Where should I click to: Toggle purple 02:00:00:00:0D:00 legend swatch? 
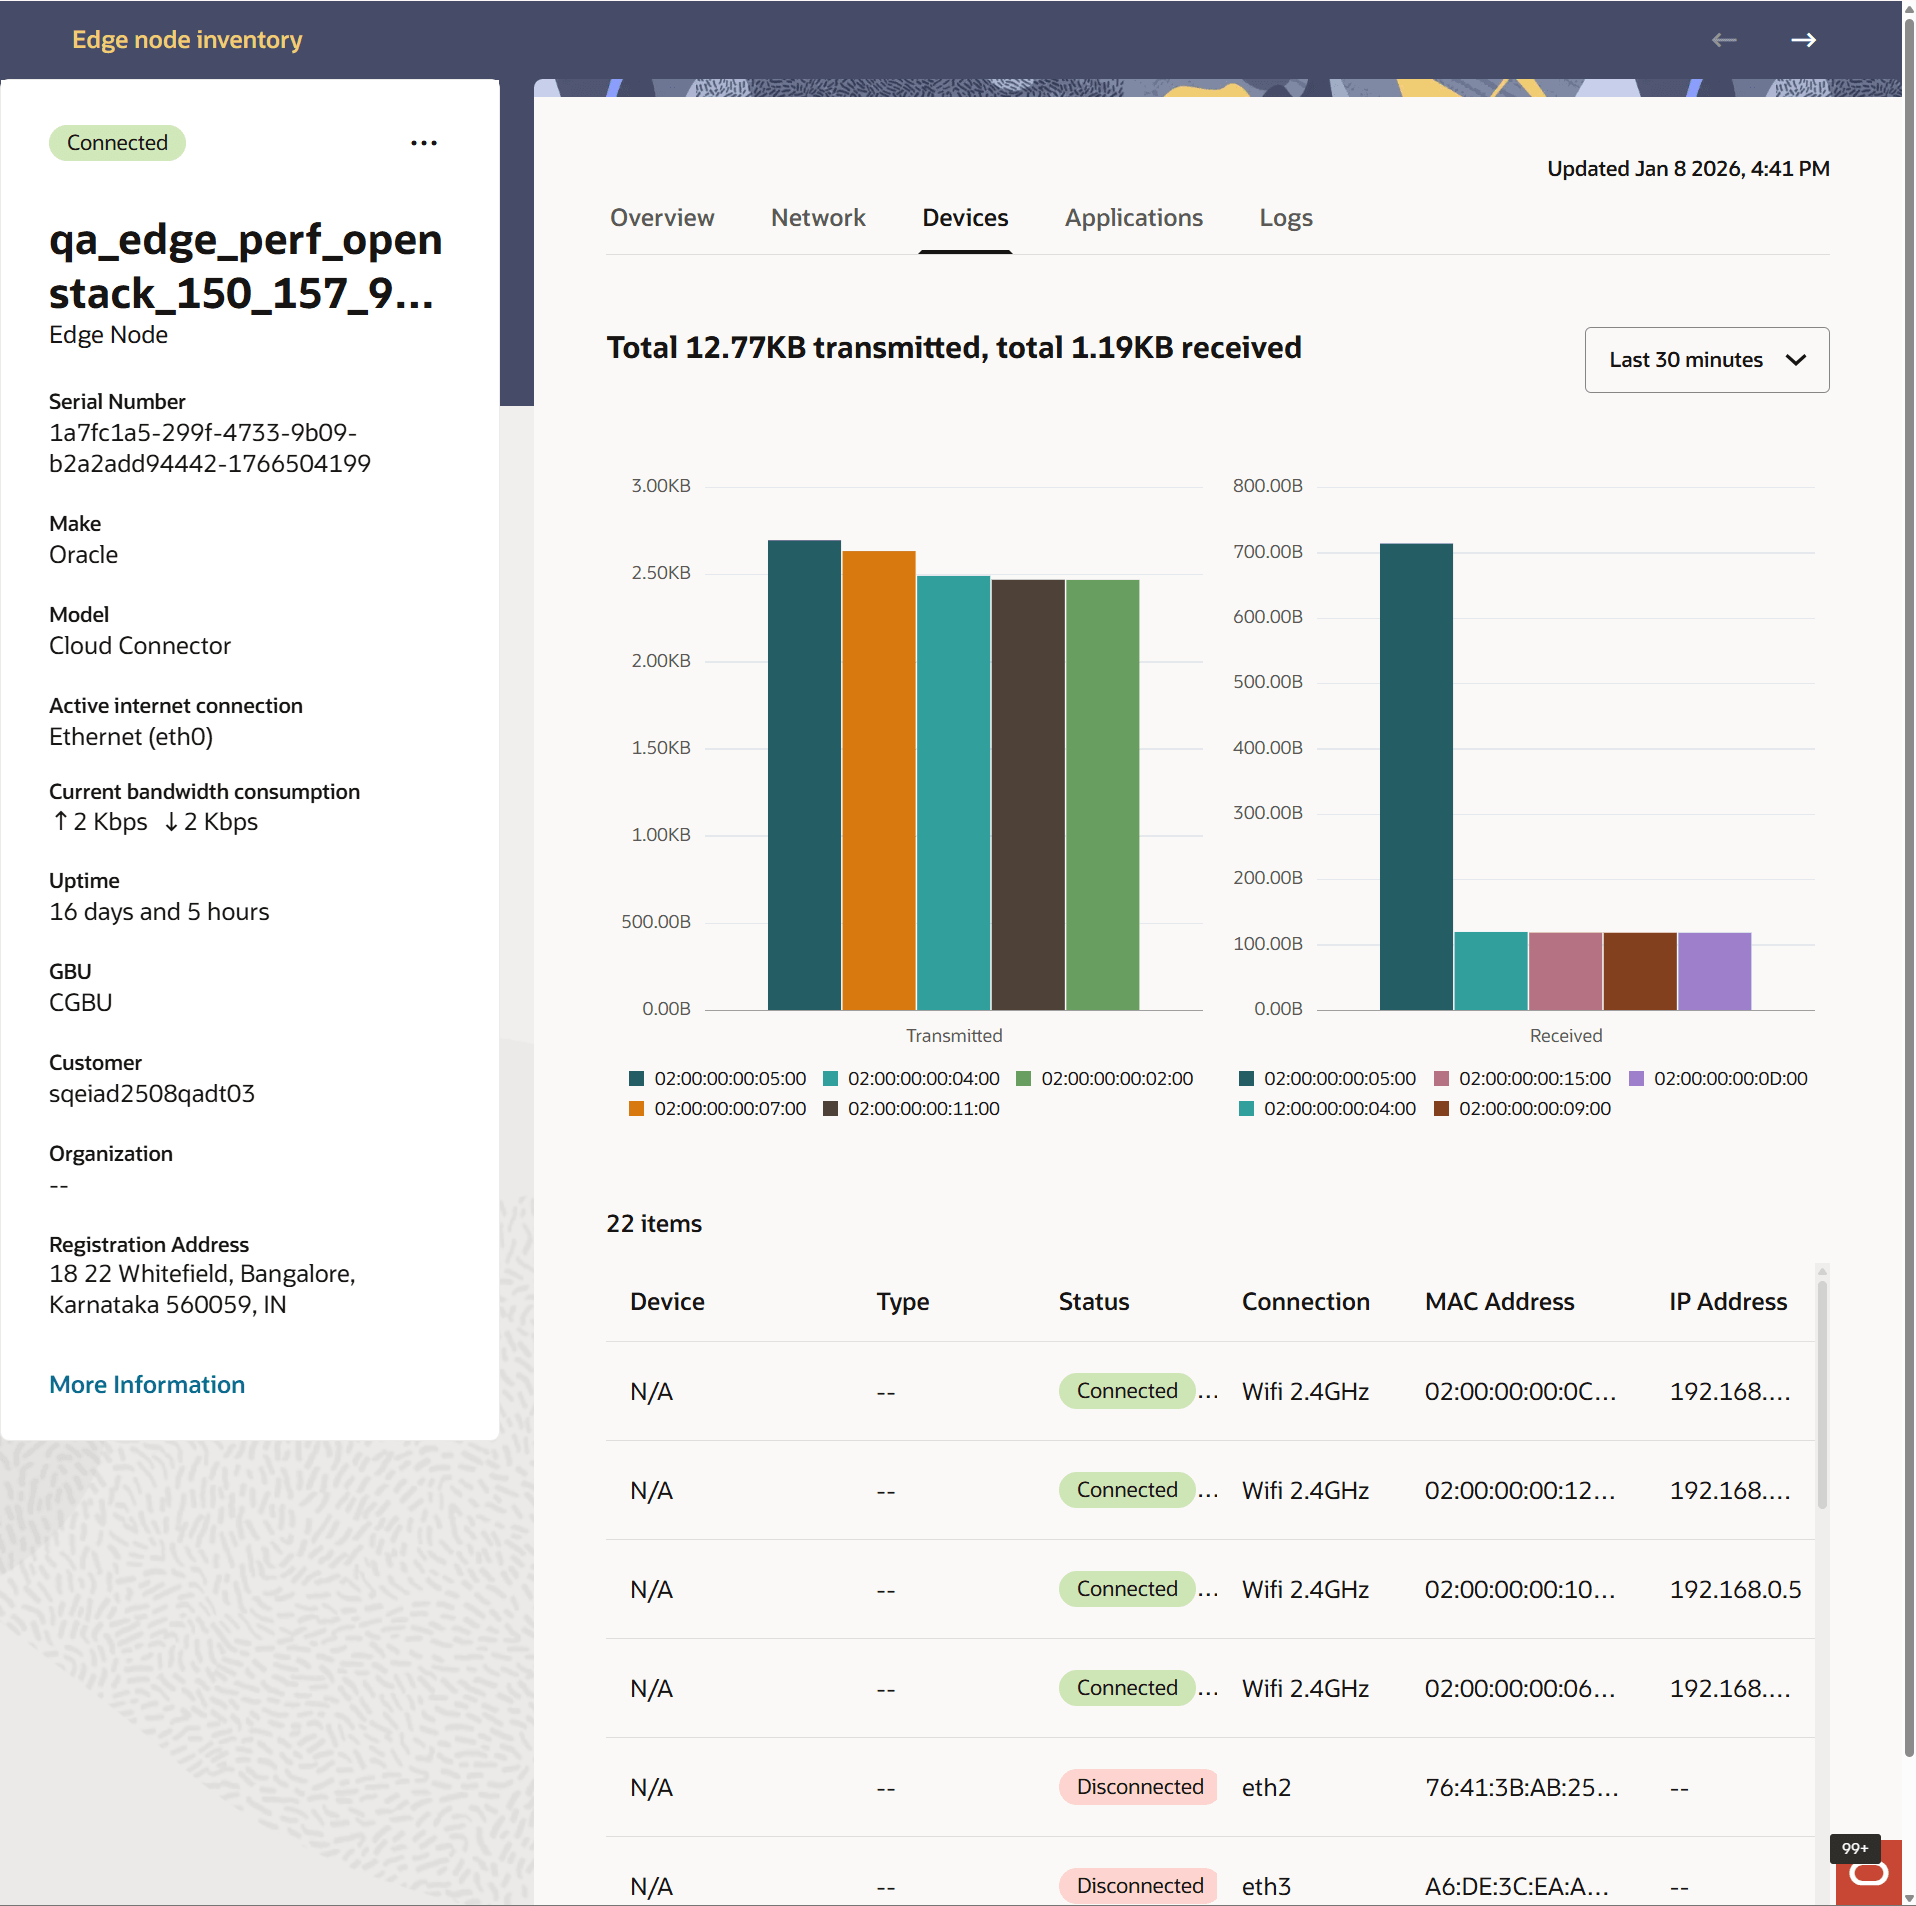coord(1637,1078)
